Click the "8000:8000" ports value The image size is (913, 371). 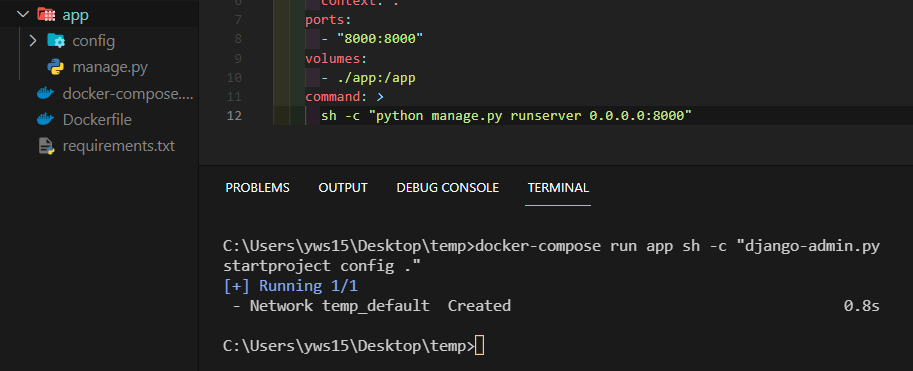point(380,38)
